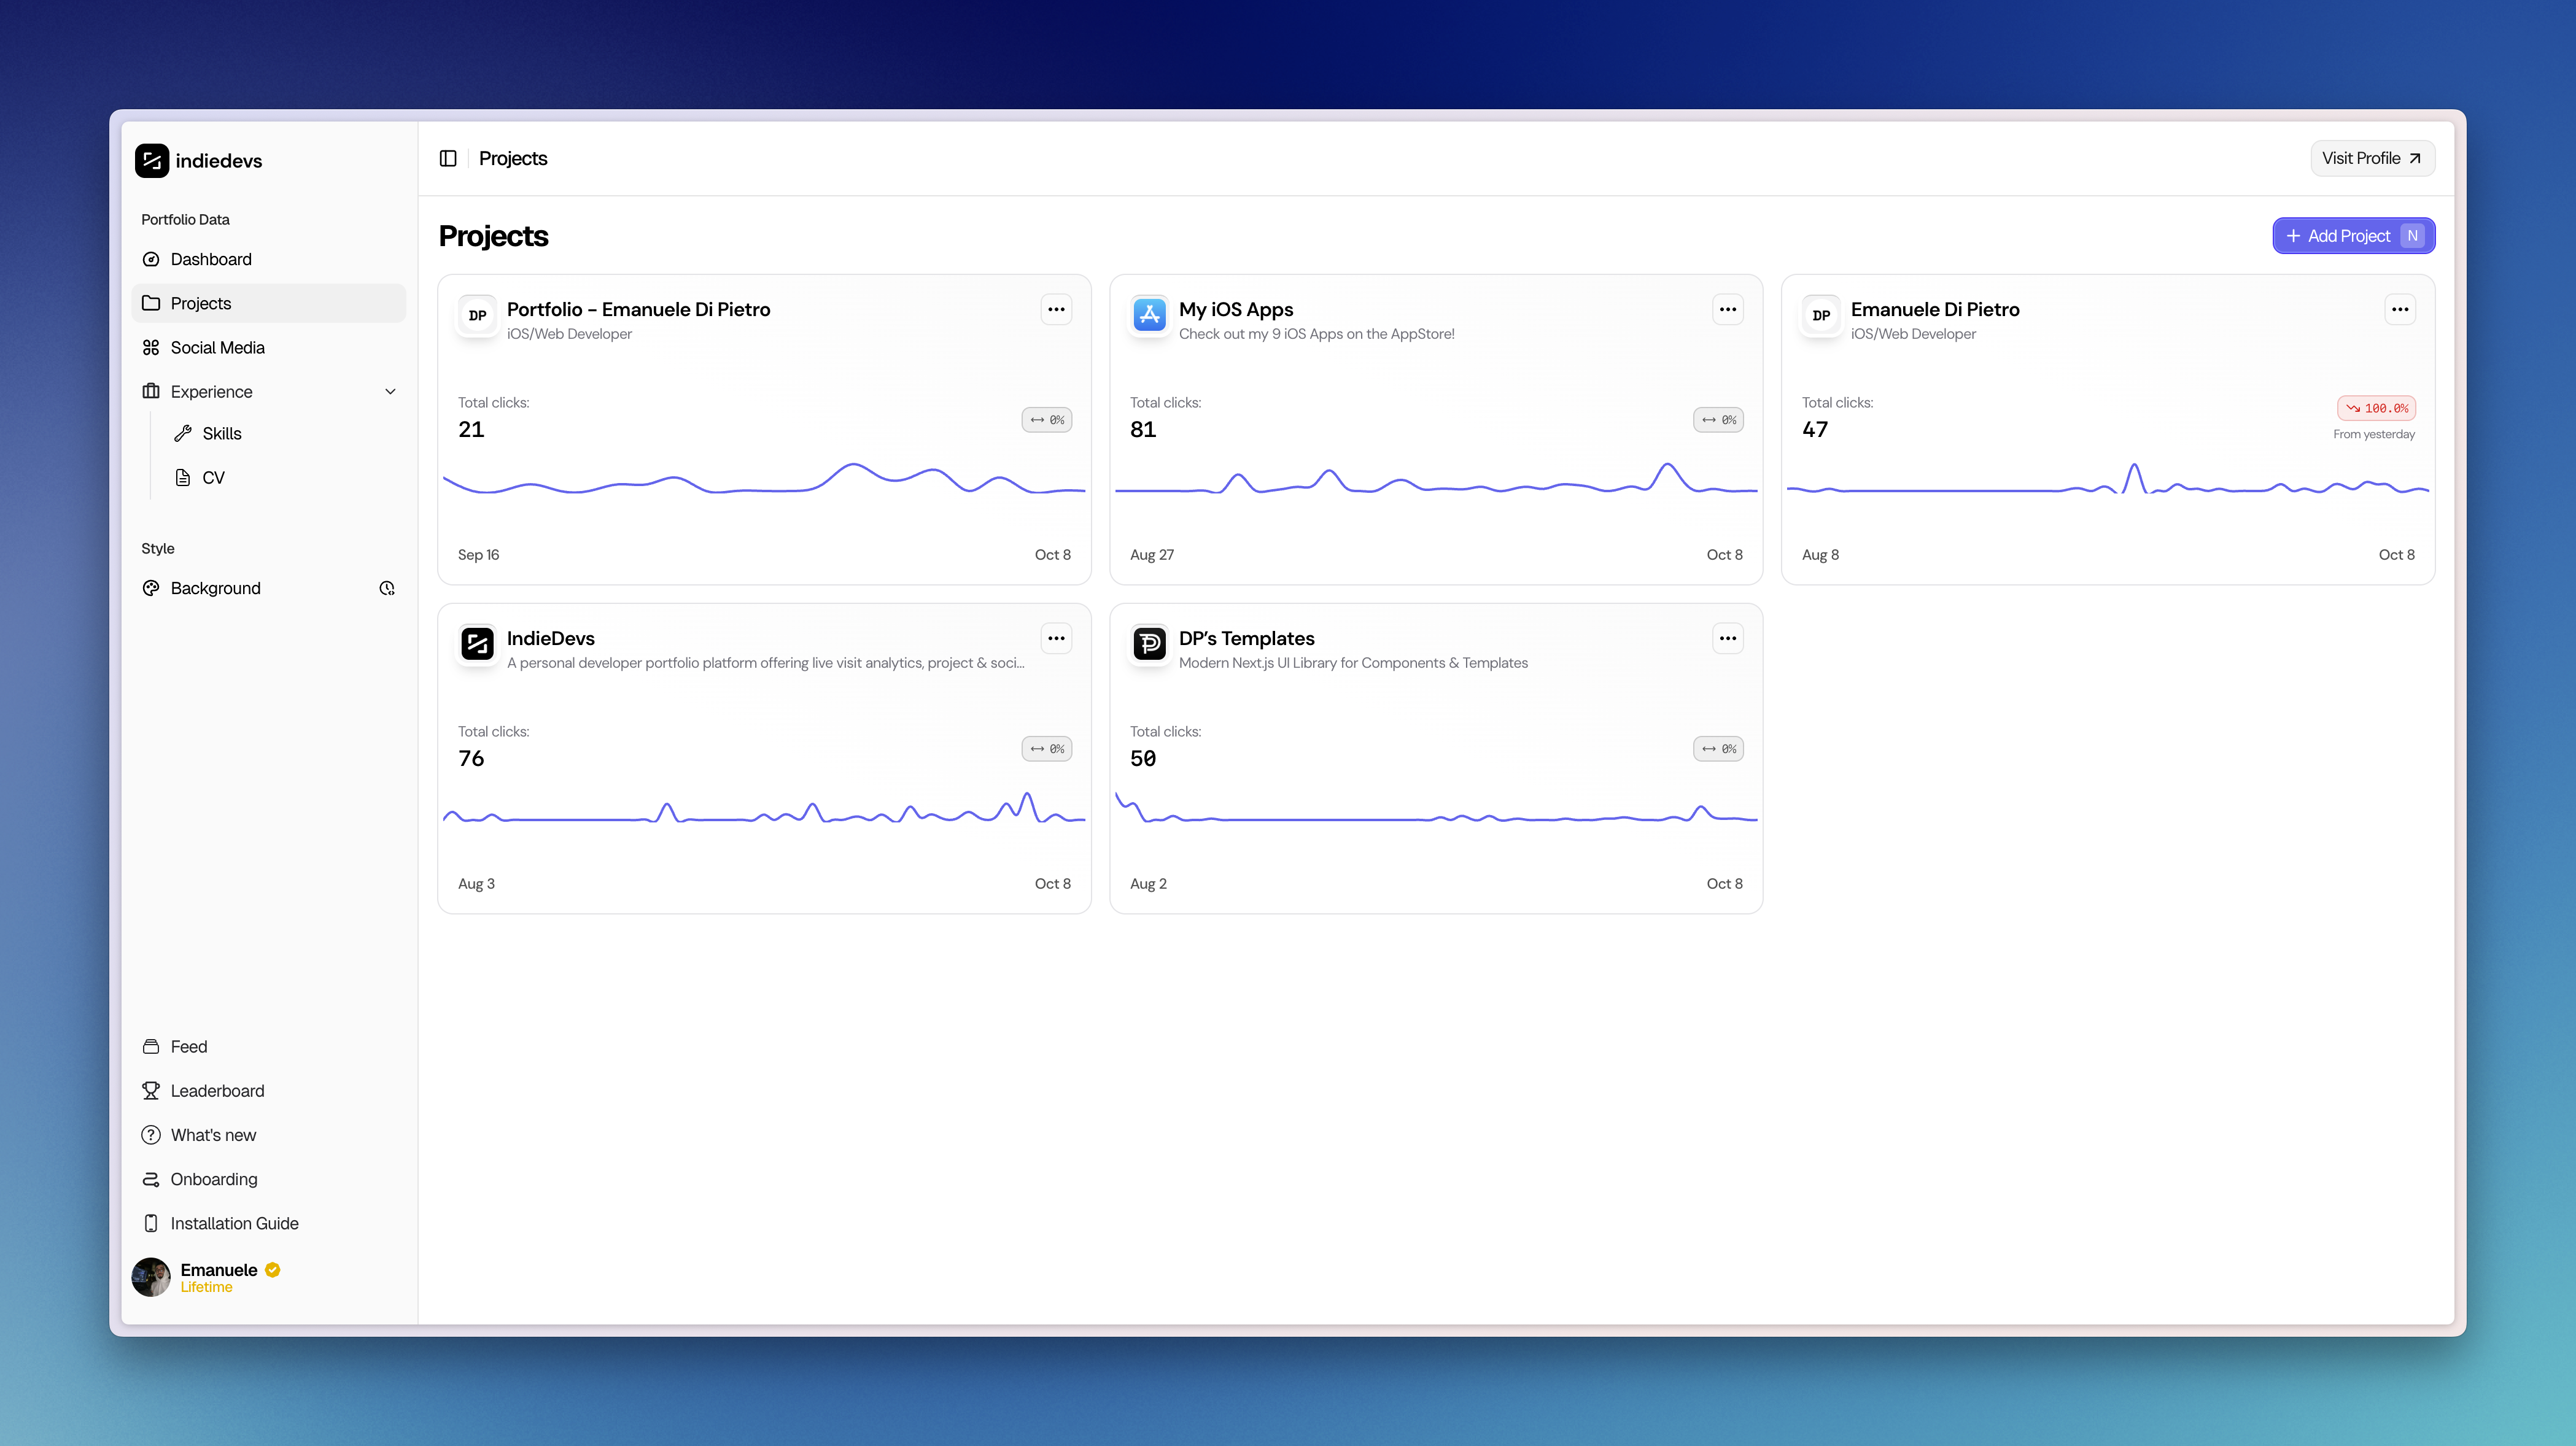Open the Dashboard section from the sidebar
This screenshot has height=1446, width=2576.
(211, 259)
